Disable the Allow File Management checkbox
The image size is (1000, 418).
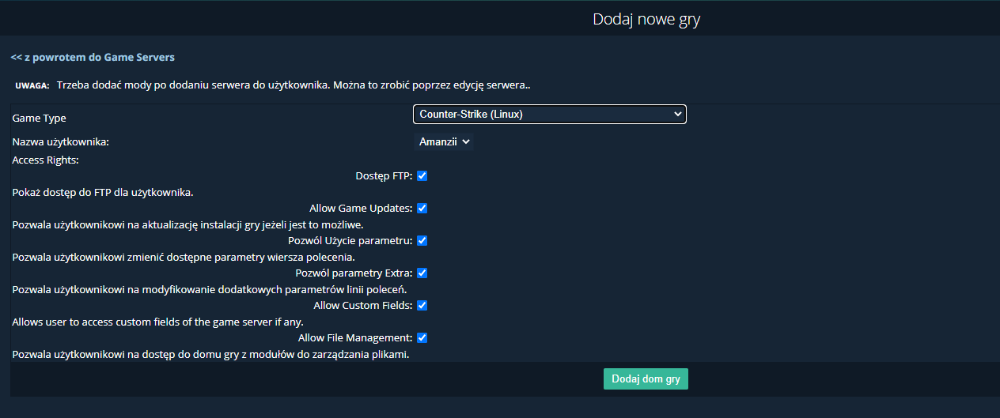click(x=422, y=338)
